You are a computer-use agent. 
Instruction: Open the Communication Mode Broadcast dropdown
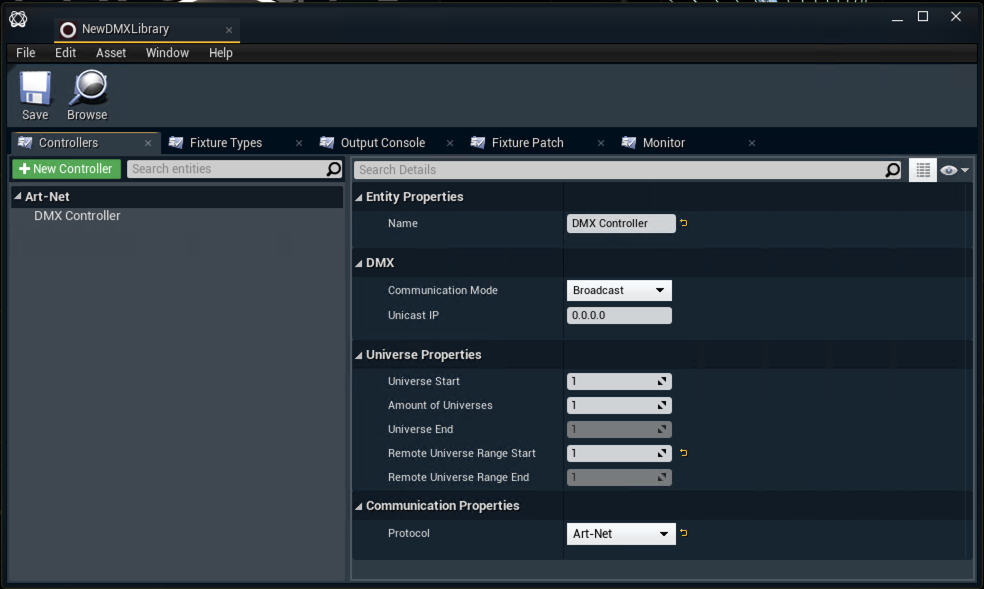point(619,290)
